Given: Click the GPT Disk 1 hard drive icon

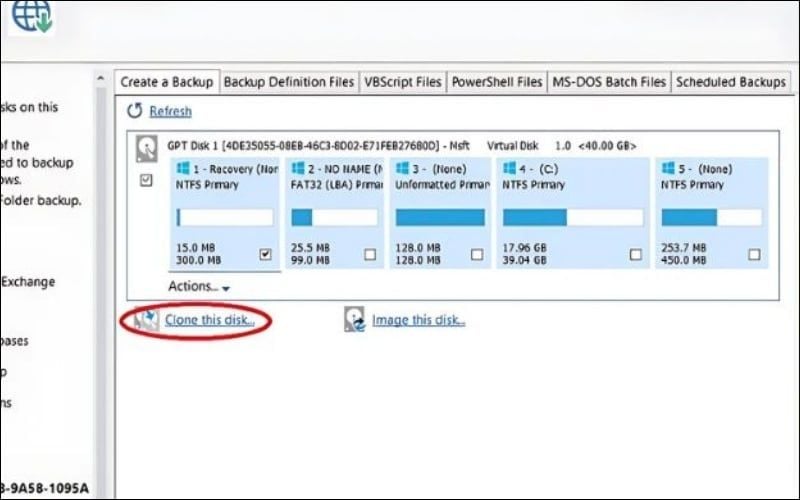Looking at the screenshot, I should coord(146,149).
